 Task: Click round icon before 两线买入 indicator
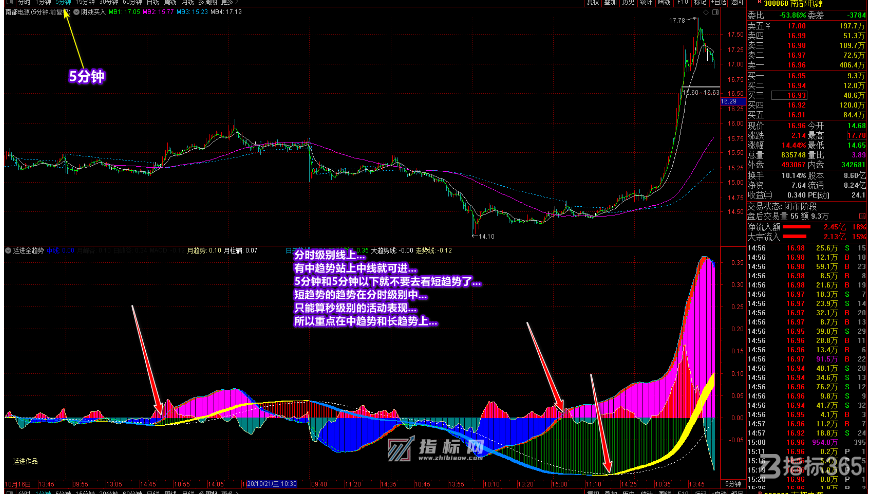[76, 12]
